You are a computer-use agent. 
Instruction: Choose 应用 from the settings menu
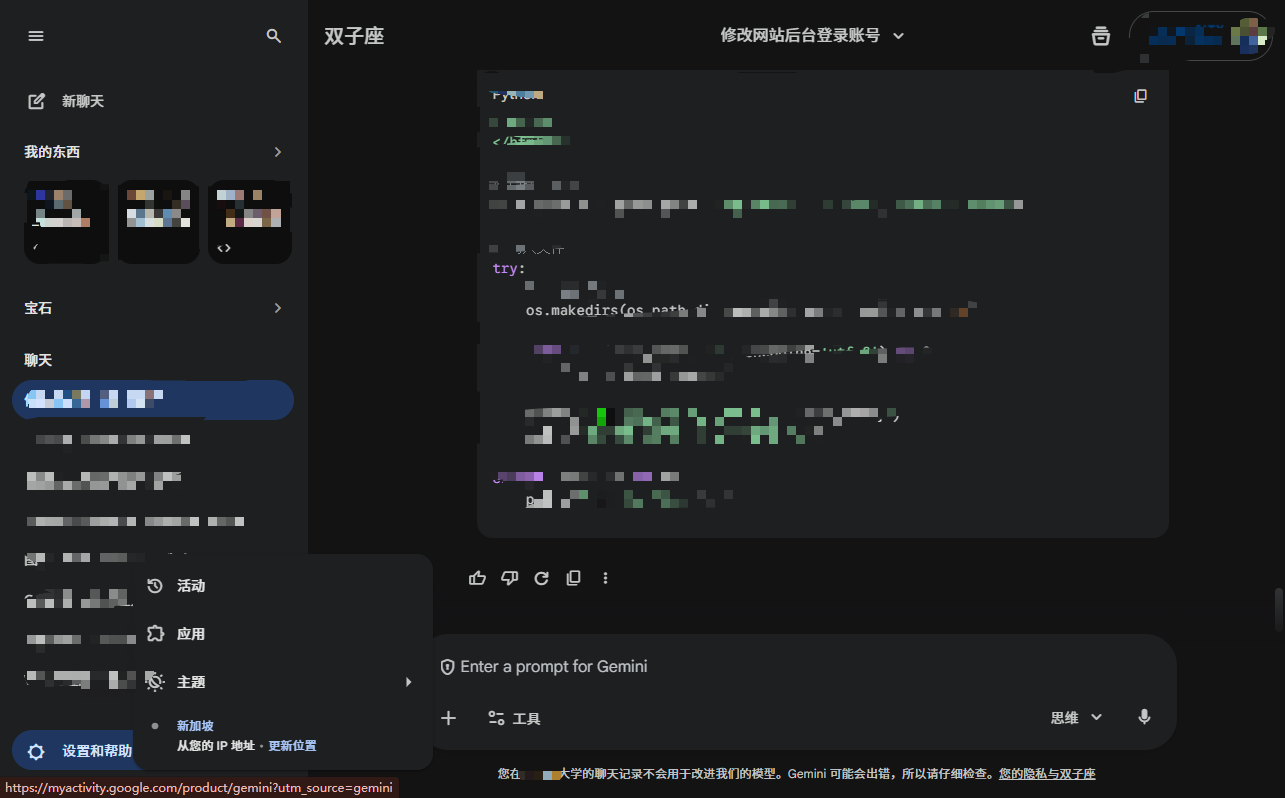(283, 634)
